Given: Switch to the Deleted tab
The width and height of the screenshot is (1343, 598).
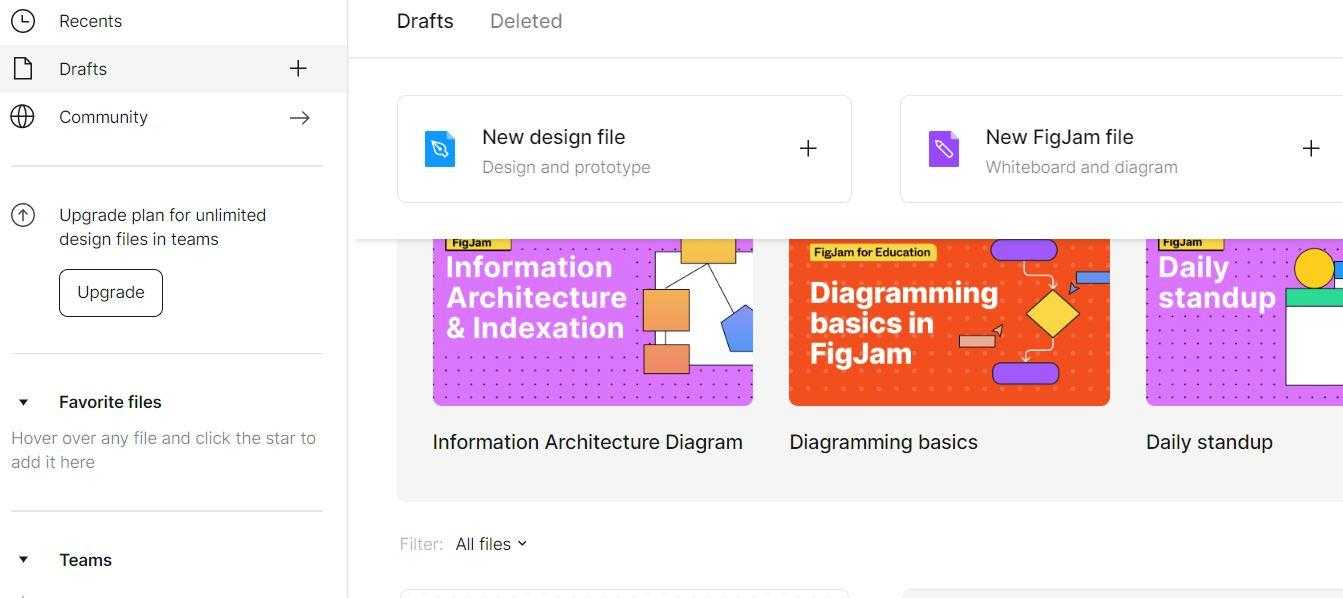Looking at the screenshot, I should (x=525, y=21).
